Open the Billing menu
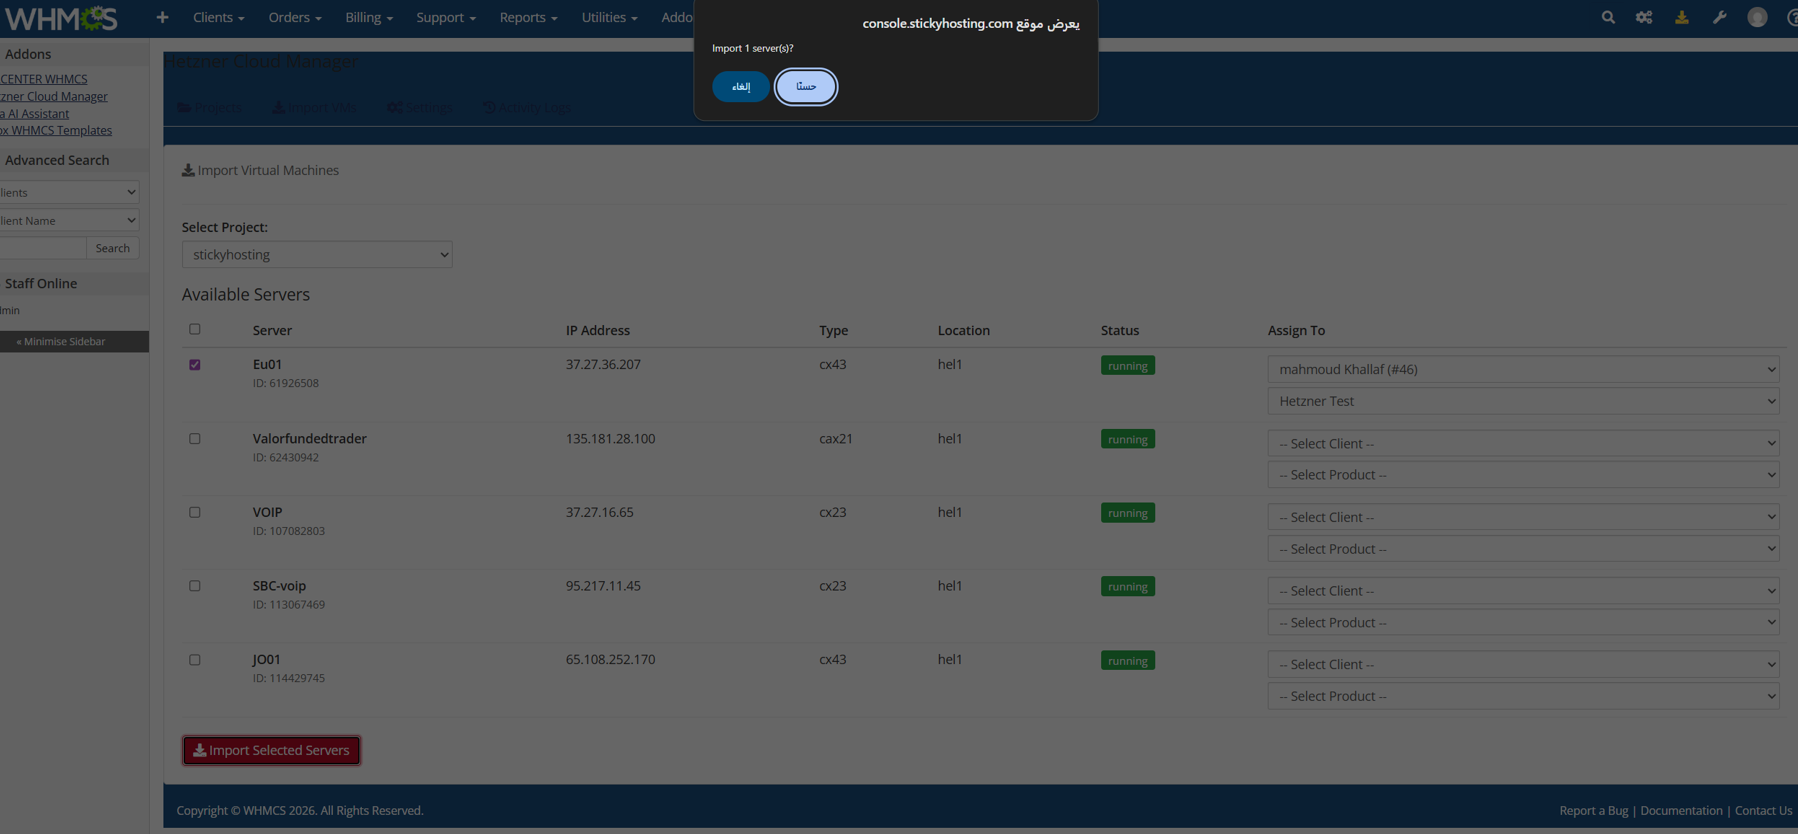 click(x=369, y=17)
